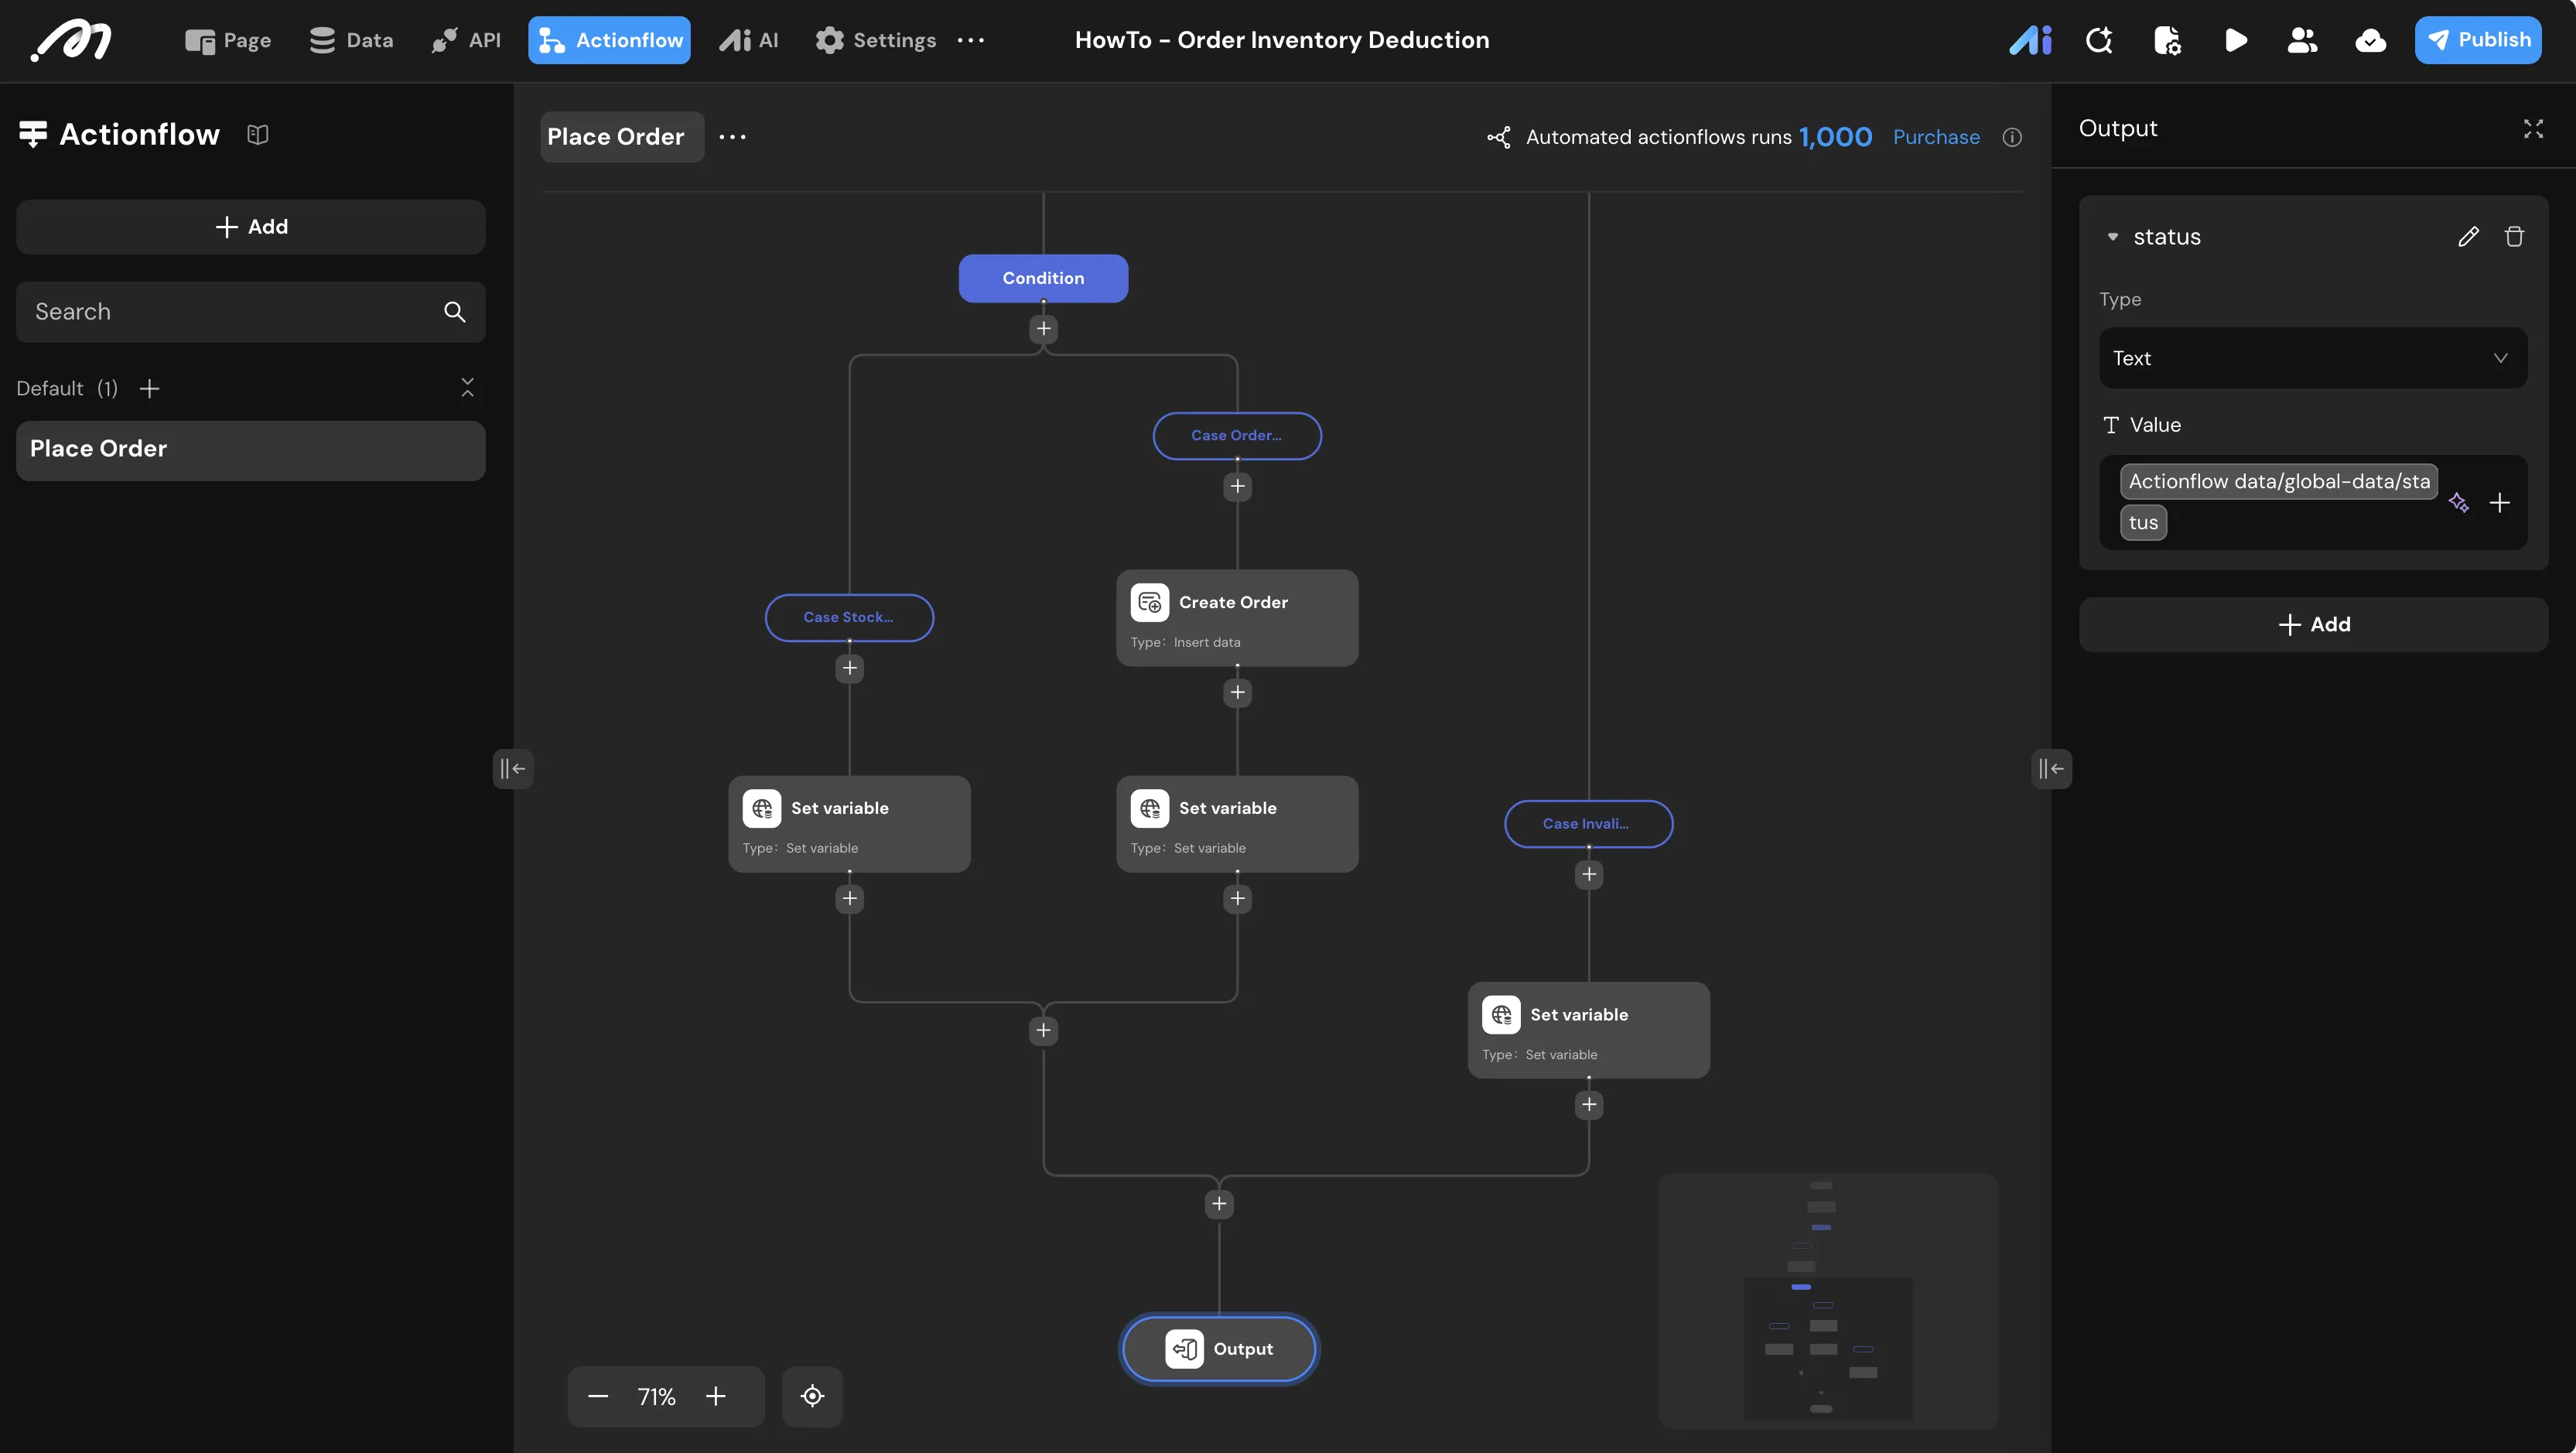
Task: Click the AI magic sparkle icon in Value field
Action: pyautogui.click(x=2458, y=503)
